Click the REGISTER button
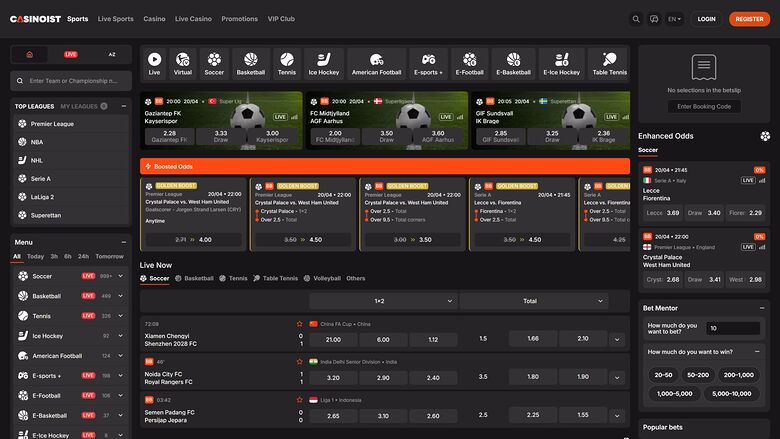This screenshot has height=439, width=780. coord(749,19)
